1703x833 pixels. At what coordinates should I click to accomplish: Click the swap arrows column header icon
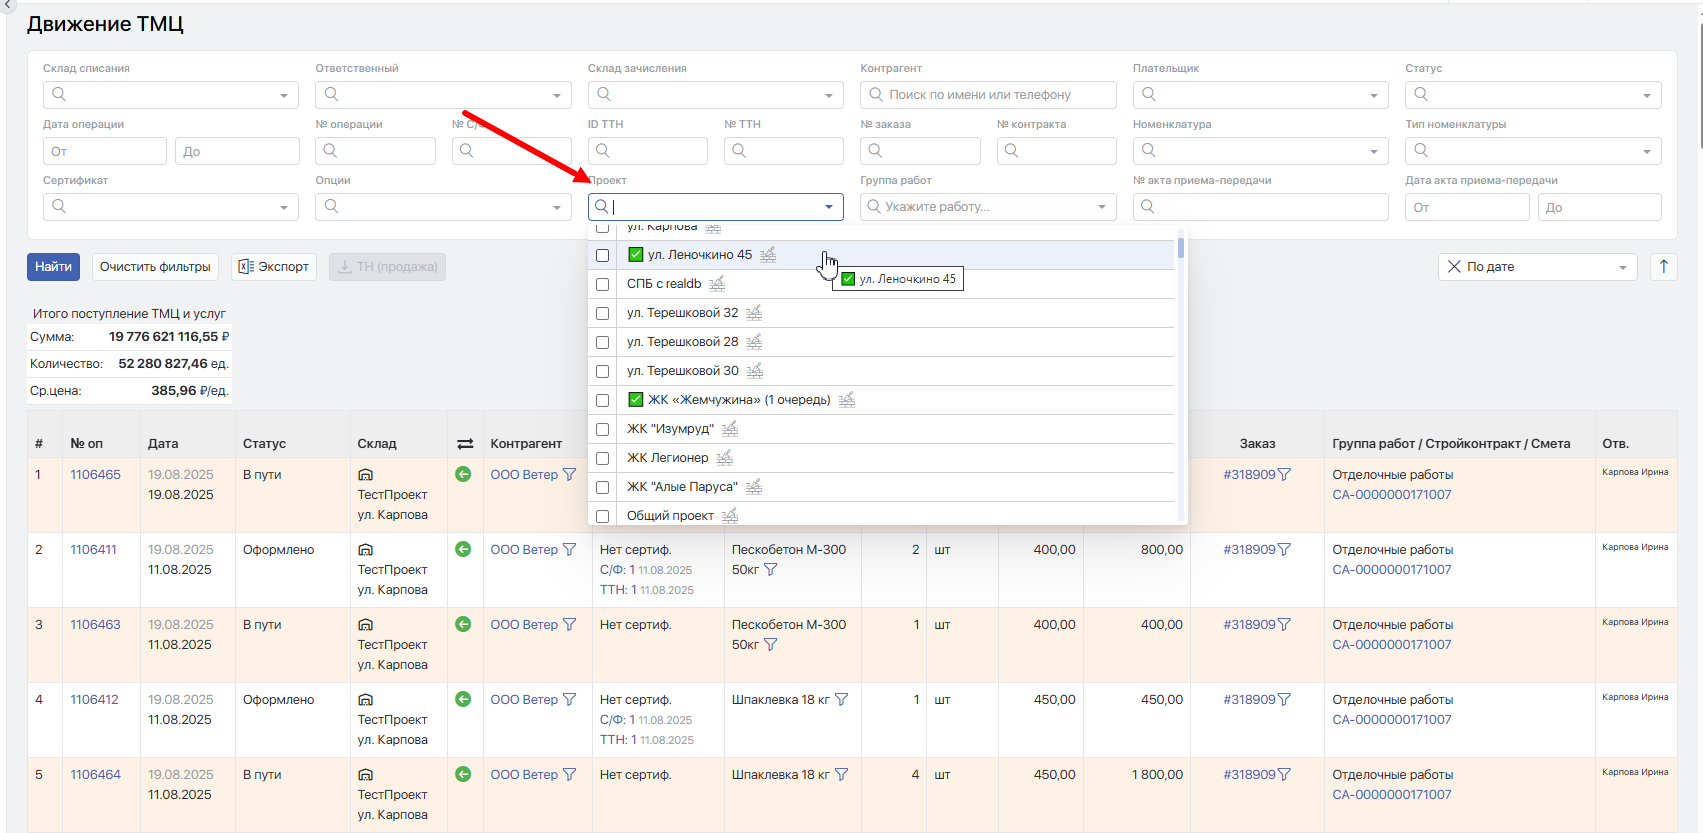tap(465, 443)
